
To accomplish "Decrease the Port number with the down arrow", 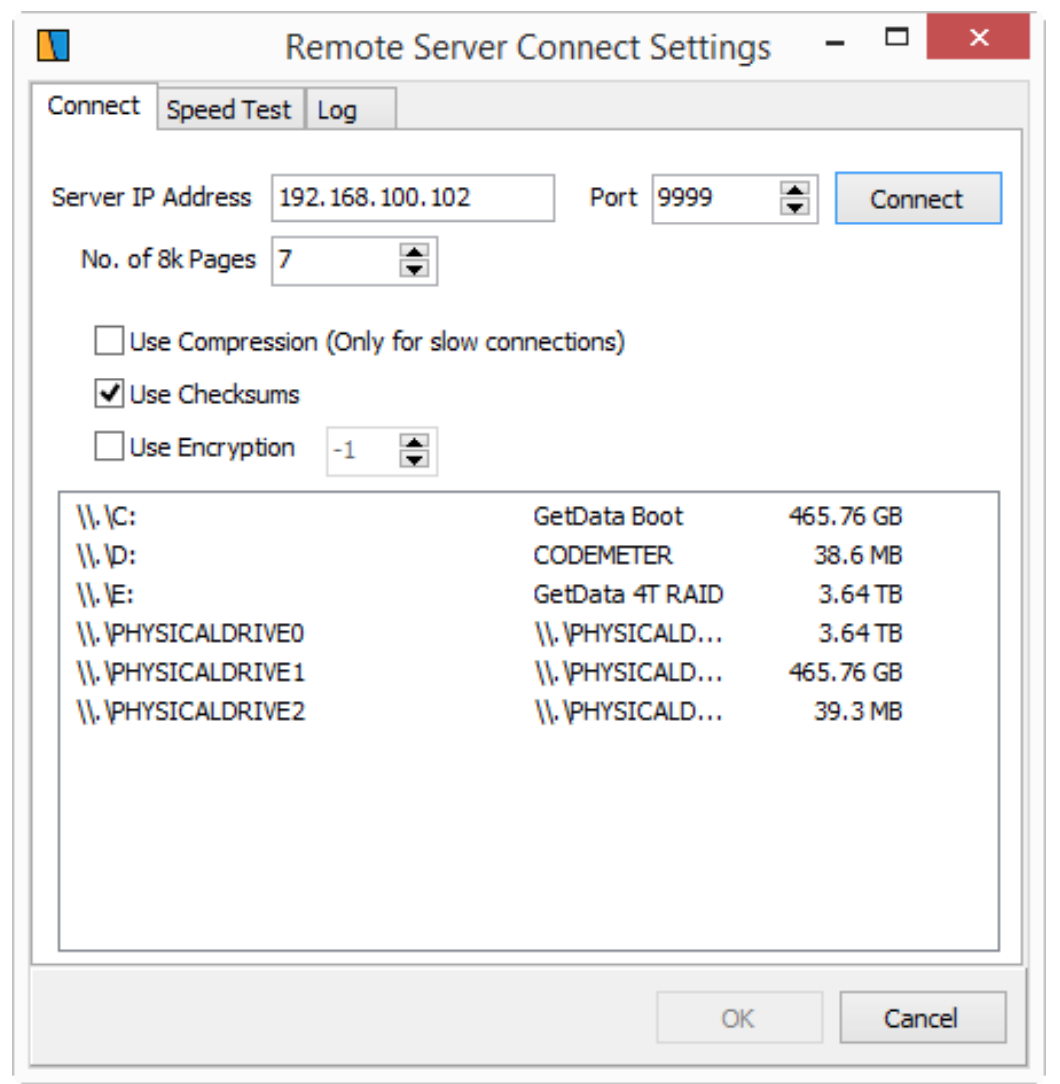I will pyautogui.click(x=794, y=207).
